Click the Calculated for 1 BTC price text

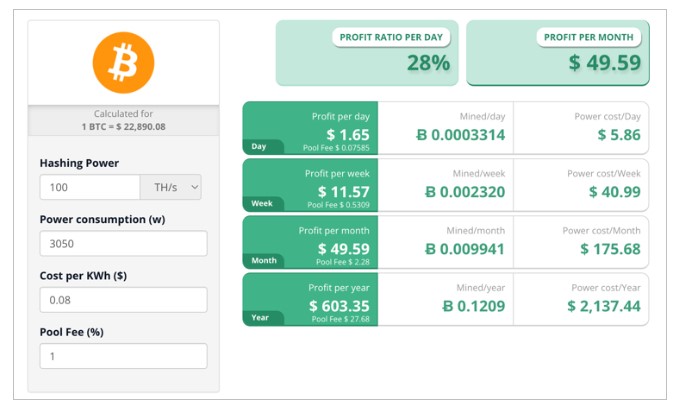123,121
